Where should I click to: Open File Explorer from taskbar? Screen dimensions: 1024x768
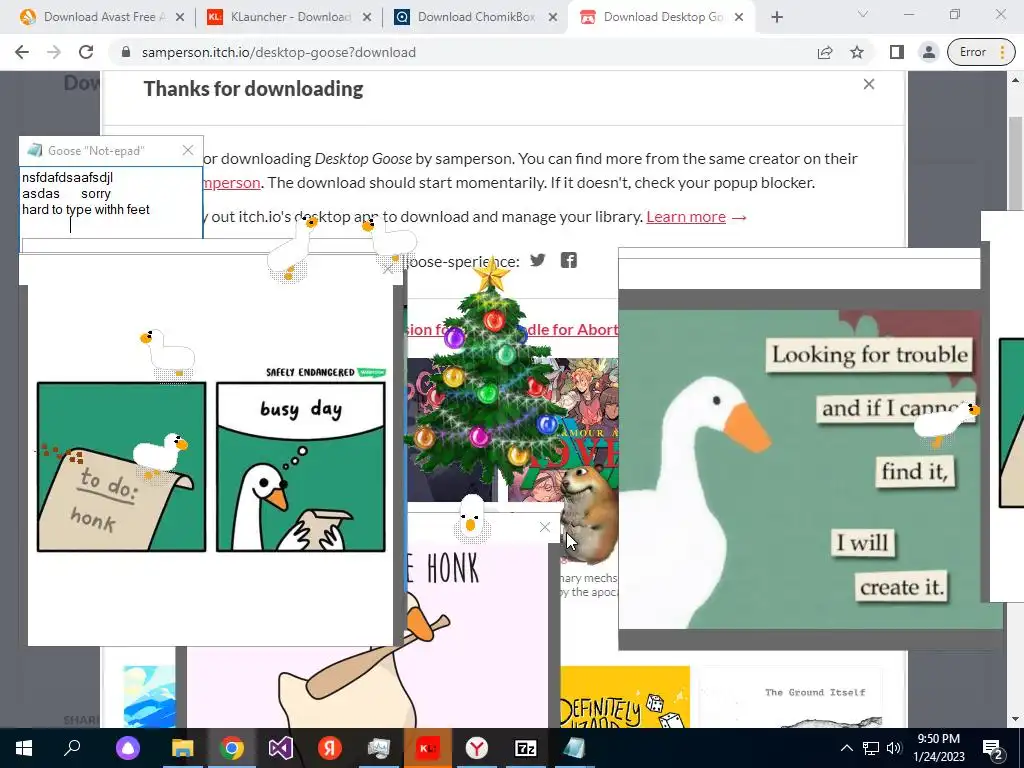183,748
